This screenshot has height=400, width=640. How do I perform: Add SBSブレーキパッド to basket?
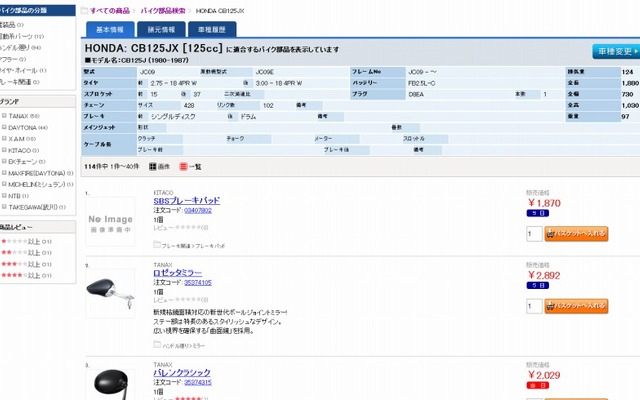[576, 234]
